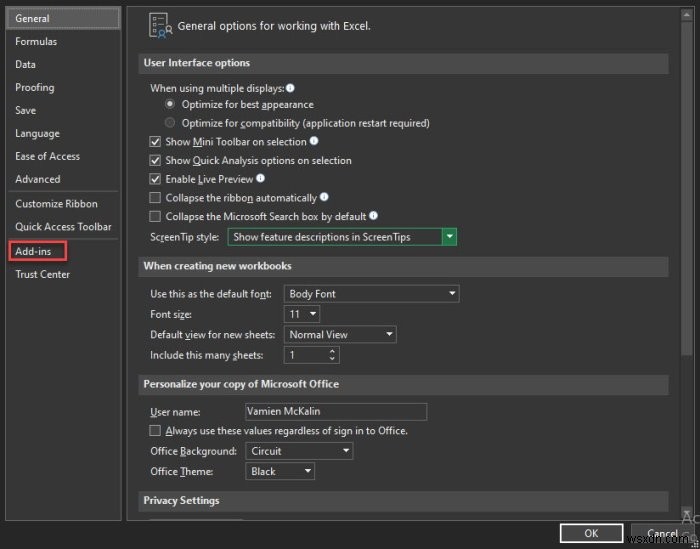Check Always use these values regardless of sign in
The image size is (700, 549).
(x=155, y=431)
